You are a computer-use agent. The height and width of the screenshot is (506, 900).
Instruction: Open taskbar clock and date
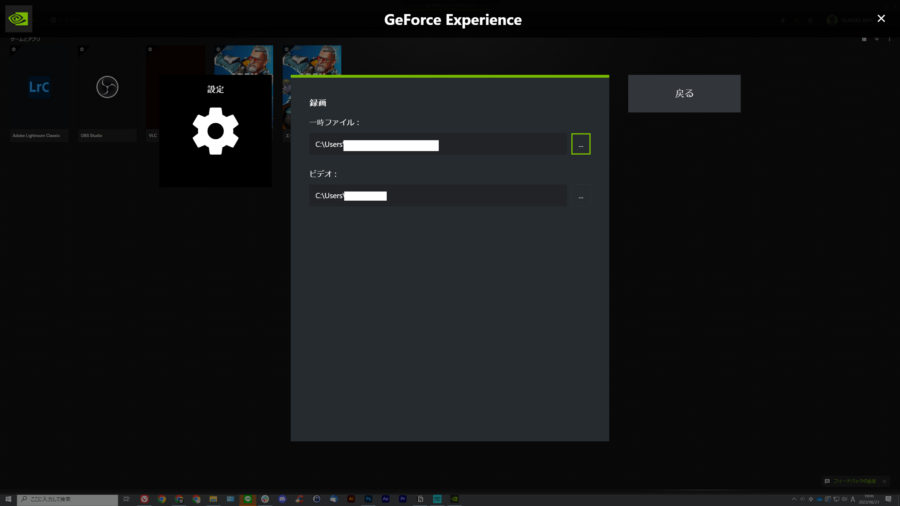click(x=869, y=499)
